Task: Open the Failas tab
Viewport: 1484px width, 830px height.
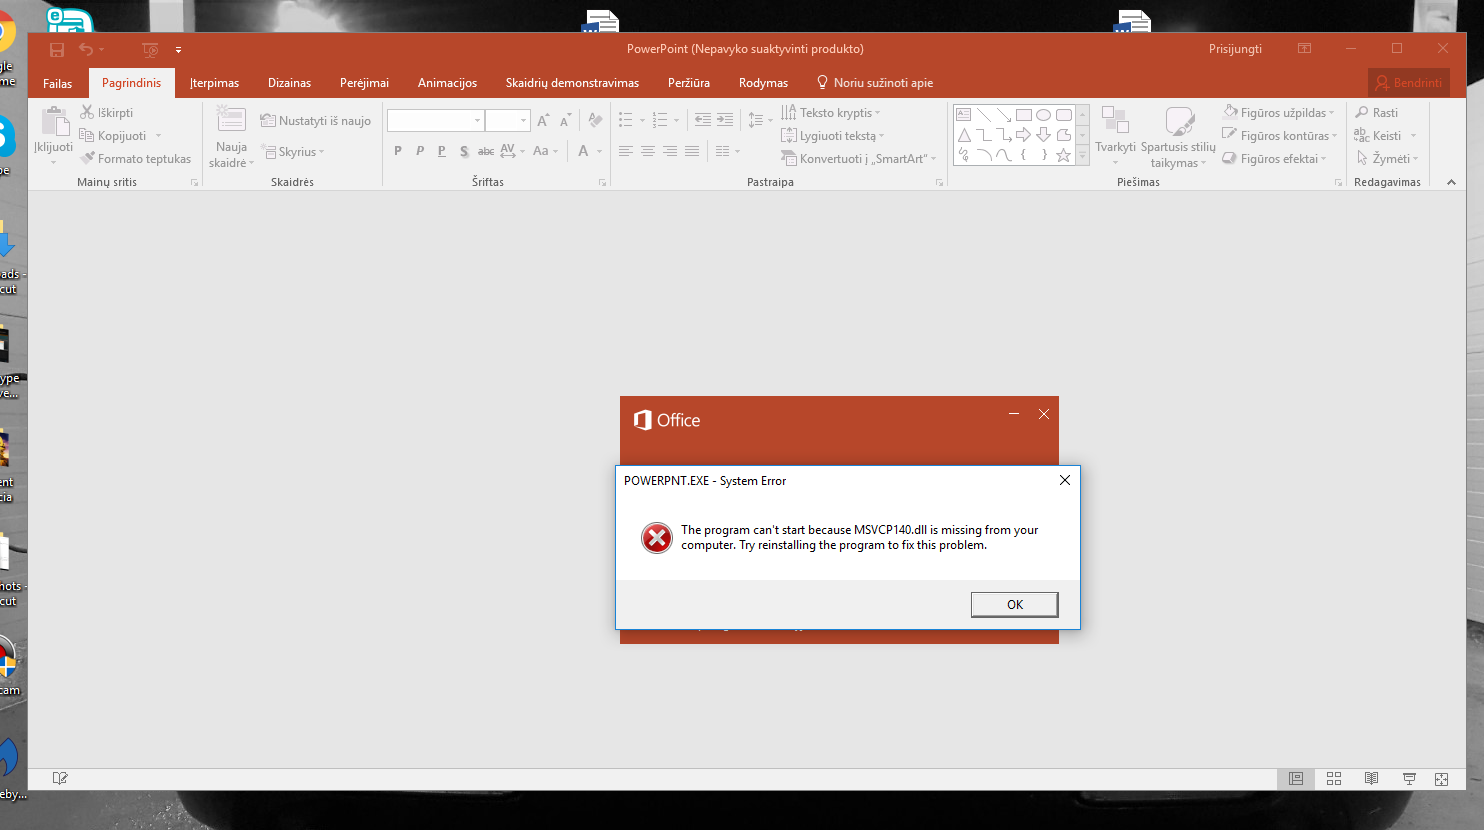Action: (x=57, y=83)
